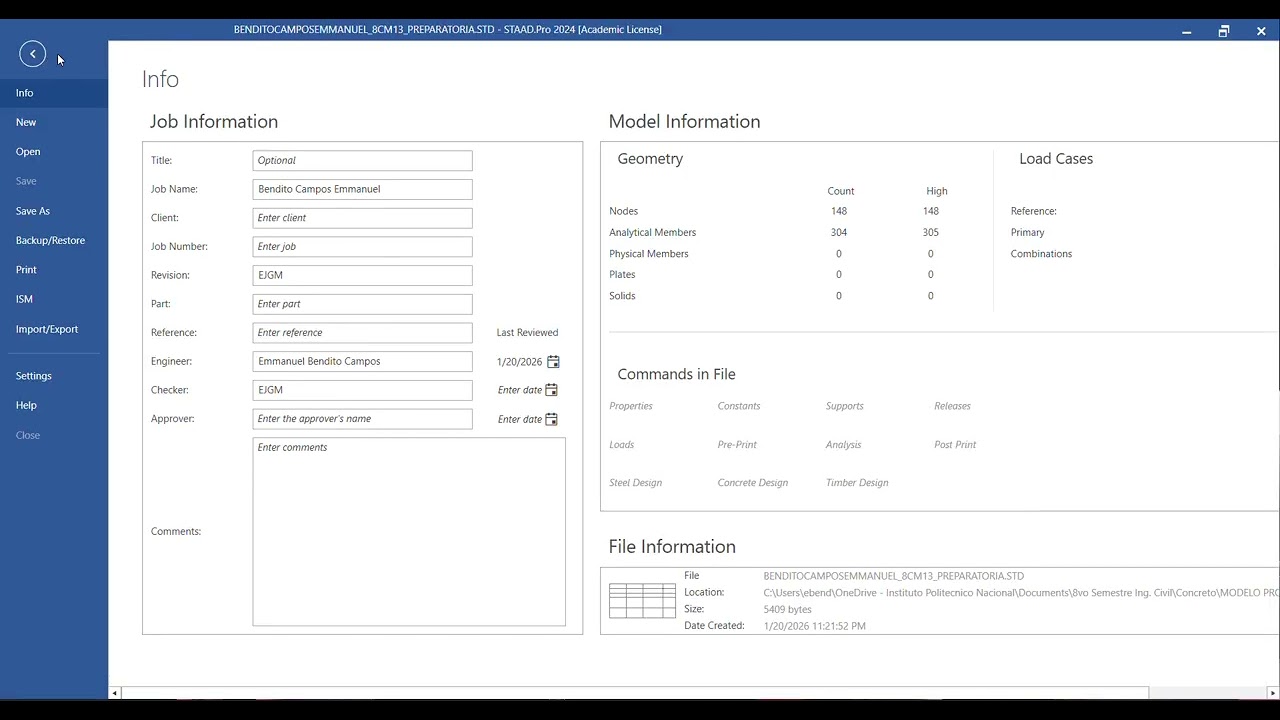The width and height of the screenshot is (1280, 720).
Task: Click the Releases command link
Action: click(952, 406)
